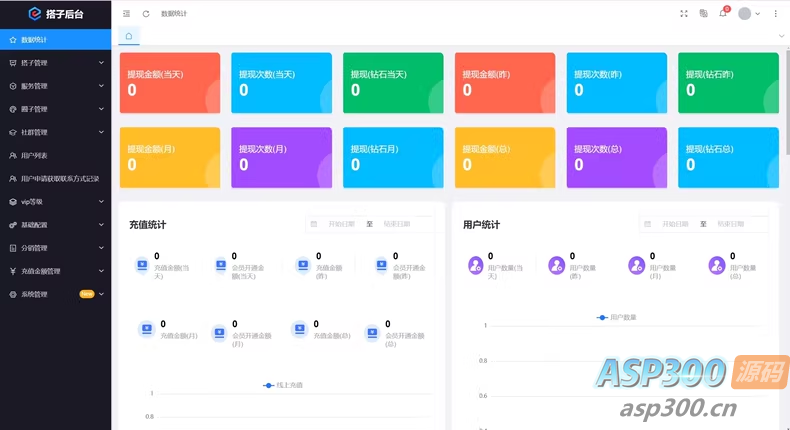Screen dimensions: 790x430
Task: Select the 提现(钻石总) blue card
Action: pyautogui.click(x=729, y=158)
